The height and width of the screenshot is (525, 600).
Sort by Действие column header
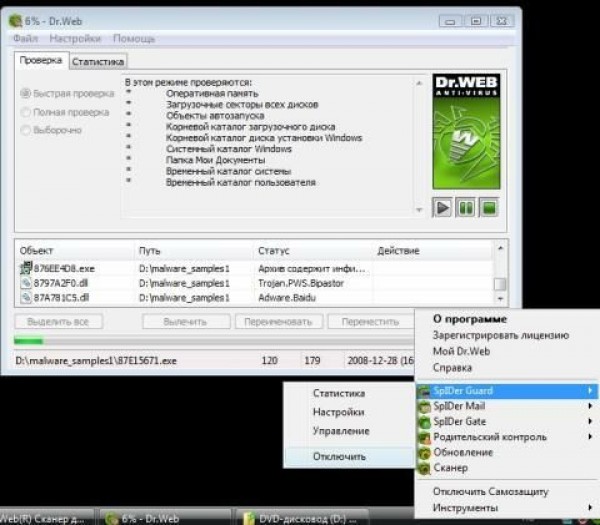click(x=432, y=251)
